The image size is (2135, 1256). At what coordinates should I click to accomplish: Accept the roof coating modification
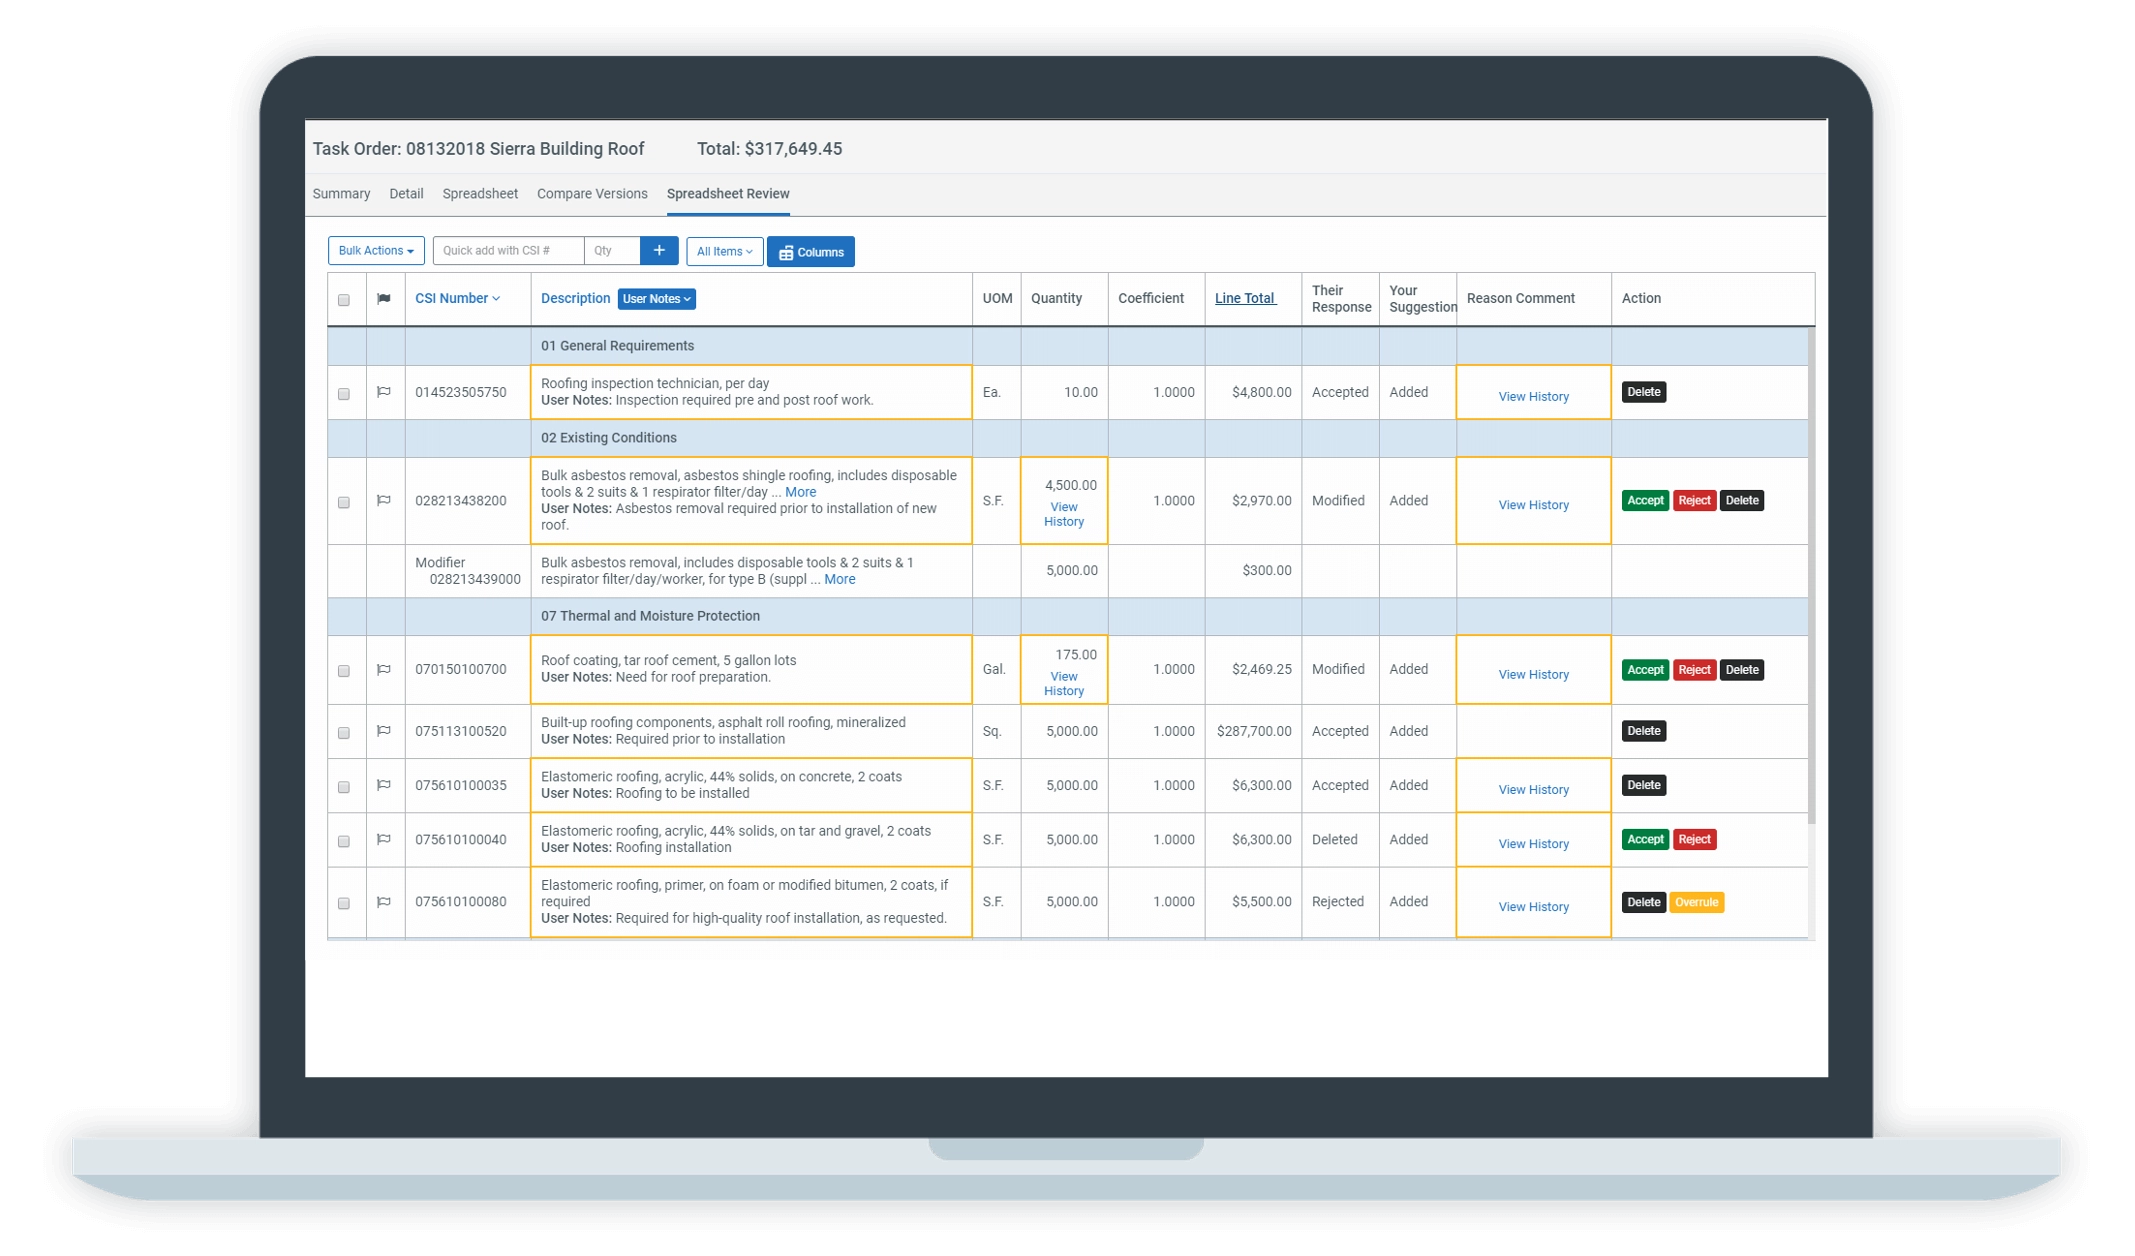pos(1645,670)
